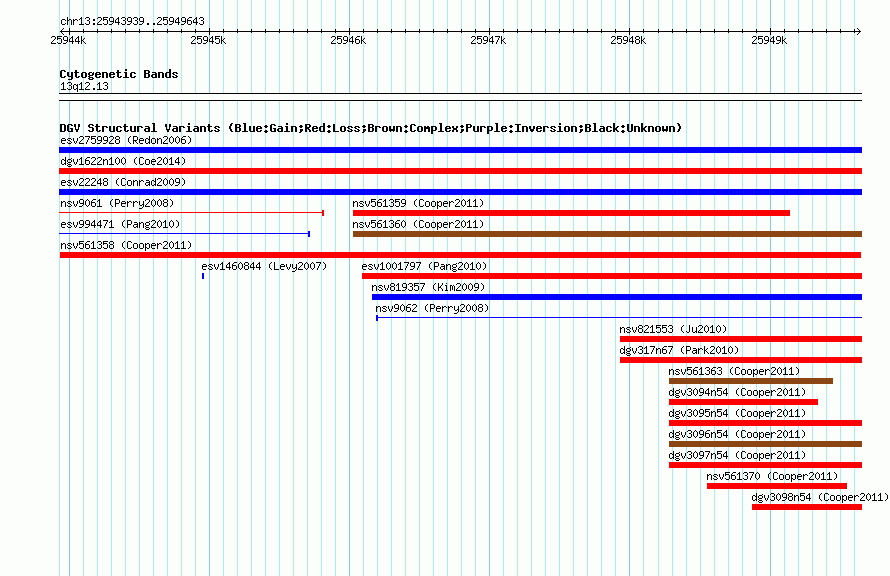Click the nsv9062 (Perry2008) thin blue line
Screen dimensions: 890x576
point(619,318)
